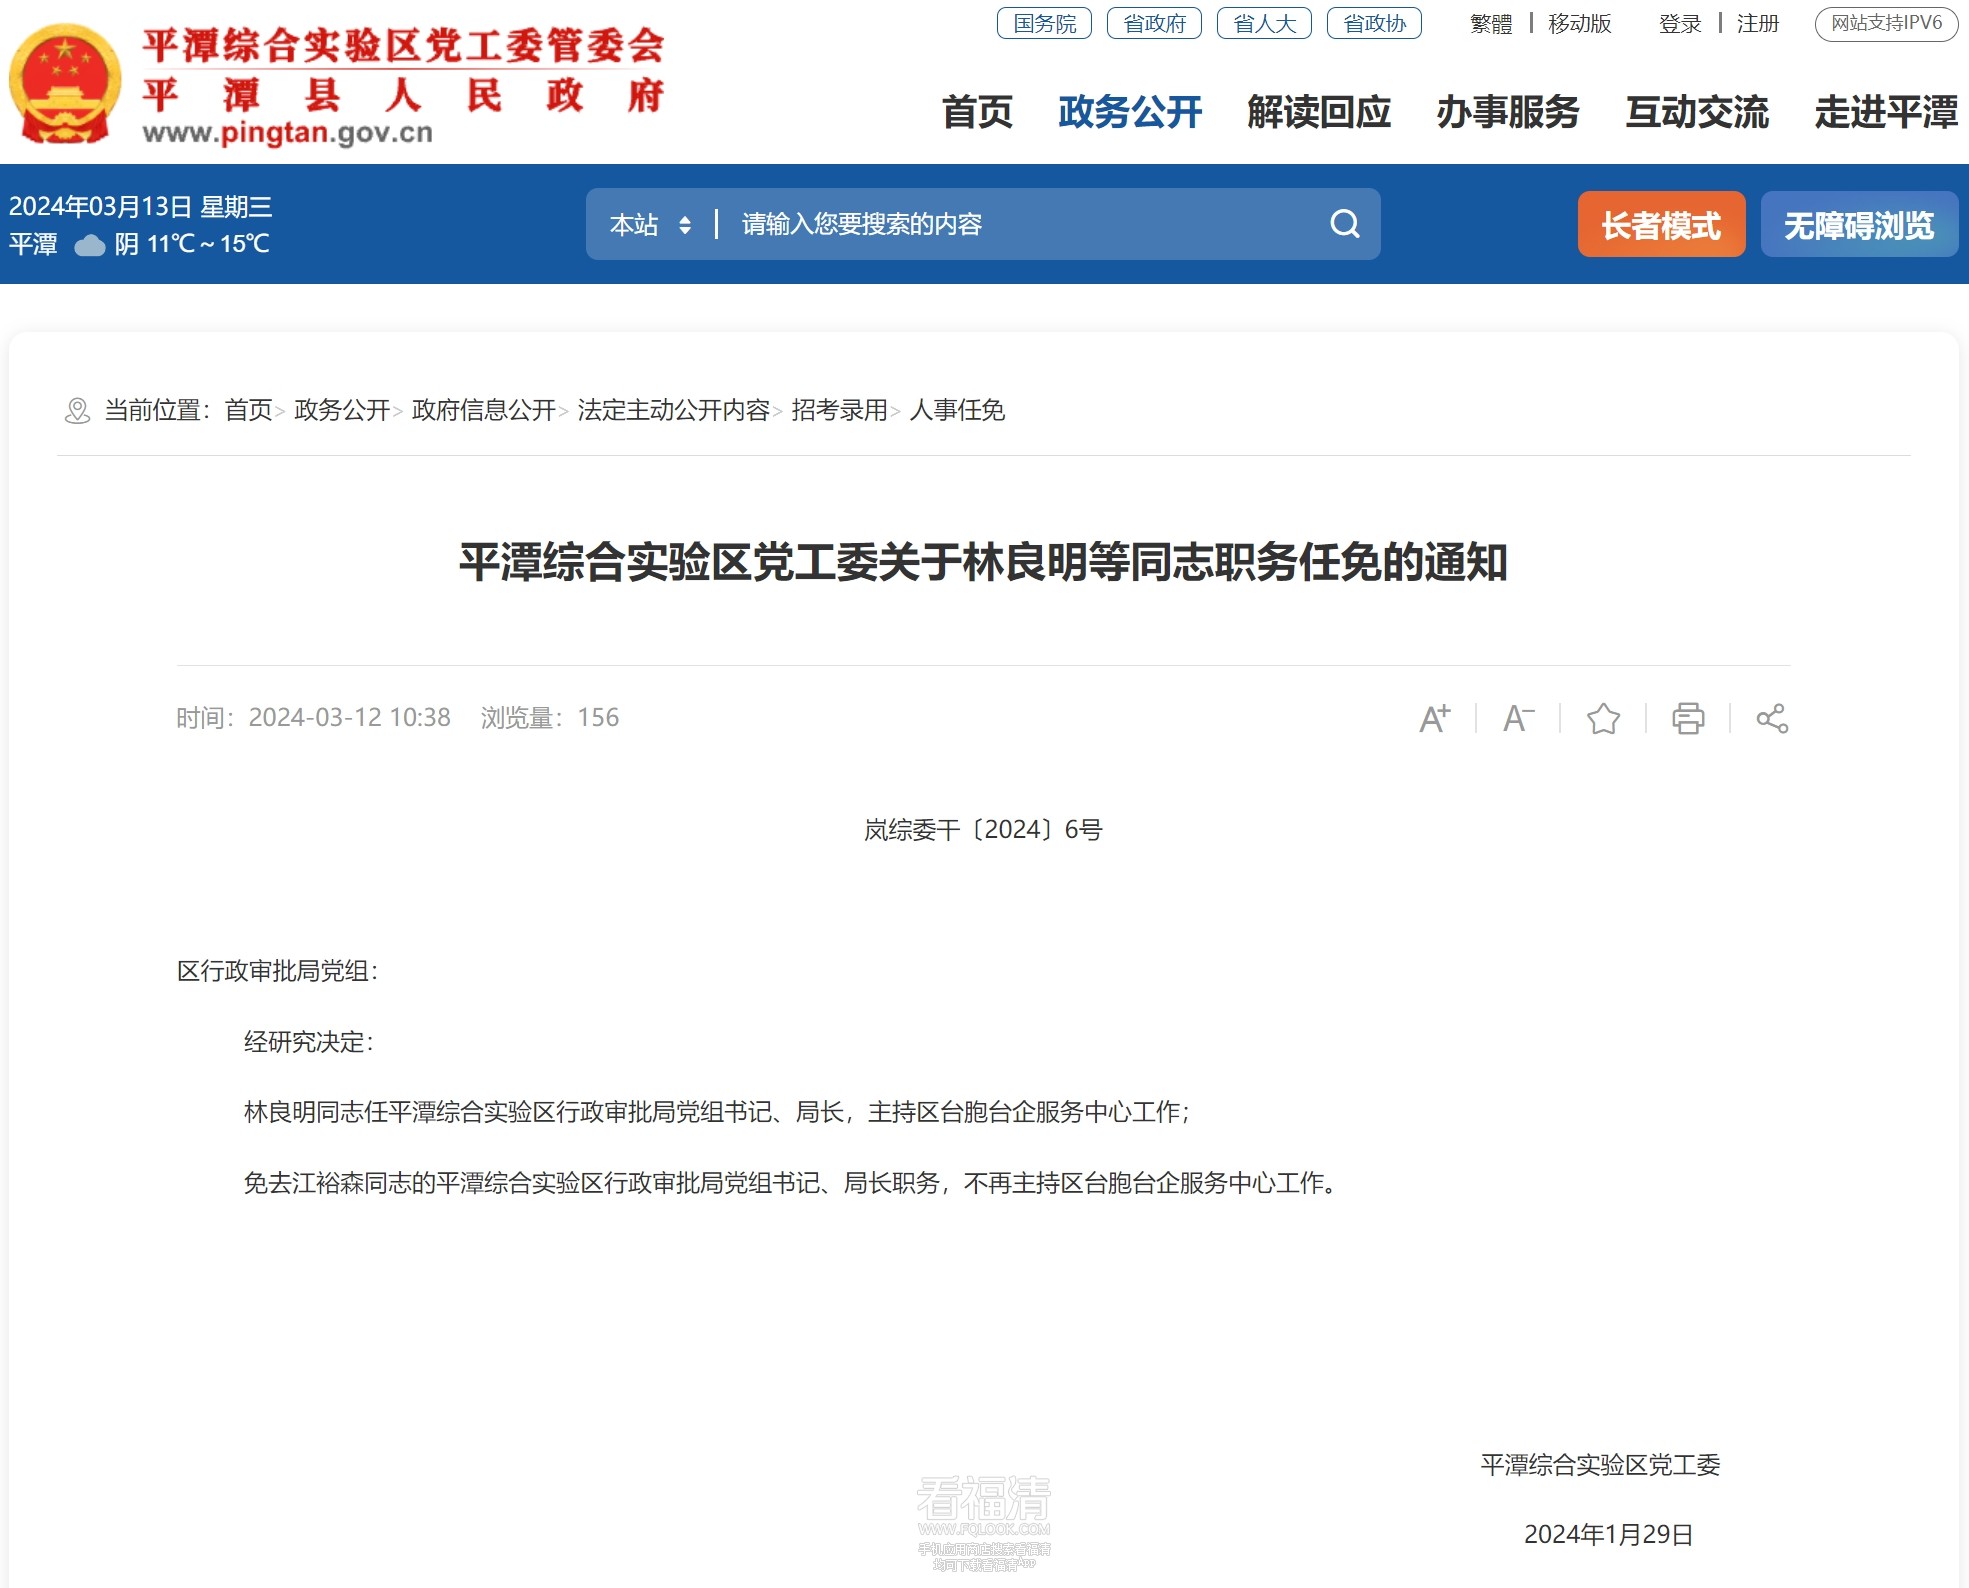Image resolution: width=1969 pixels, height=1588 pixels.
Task: Click the A- icon to shrink text
Action: pyautogui.click(x=1516, y=717)
